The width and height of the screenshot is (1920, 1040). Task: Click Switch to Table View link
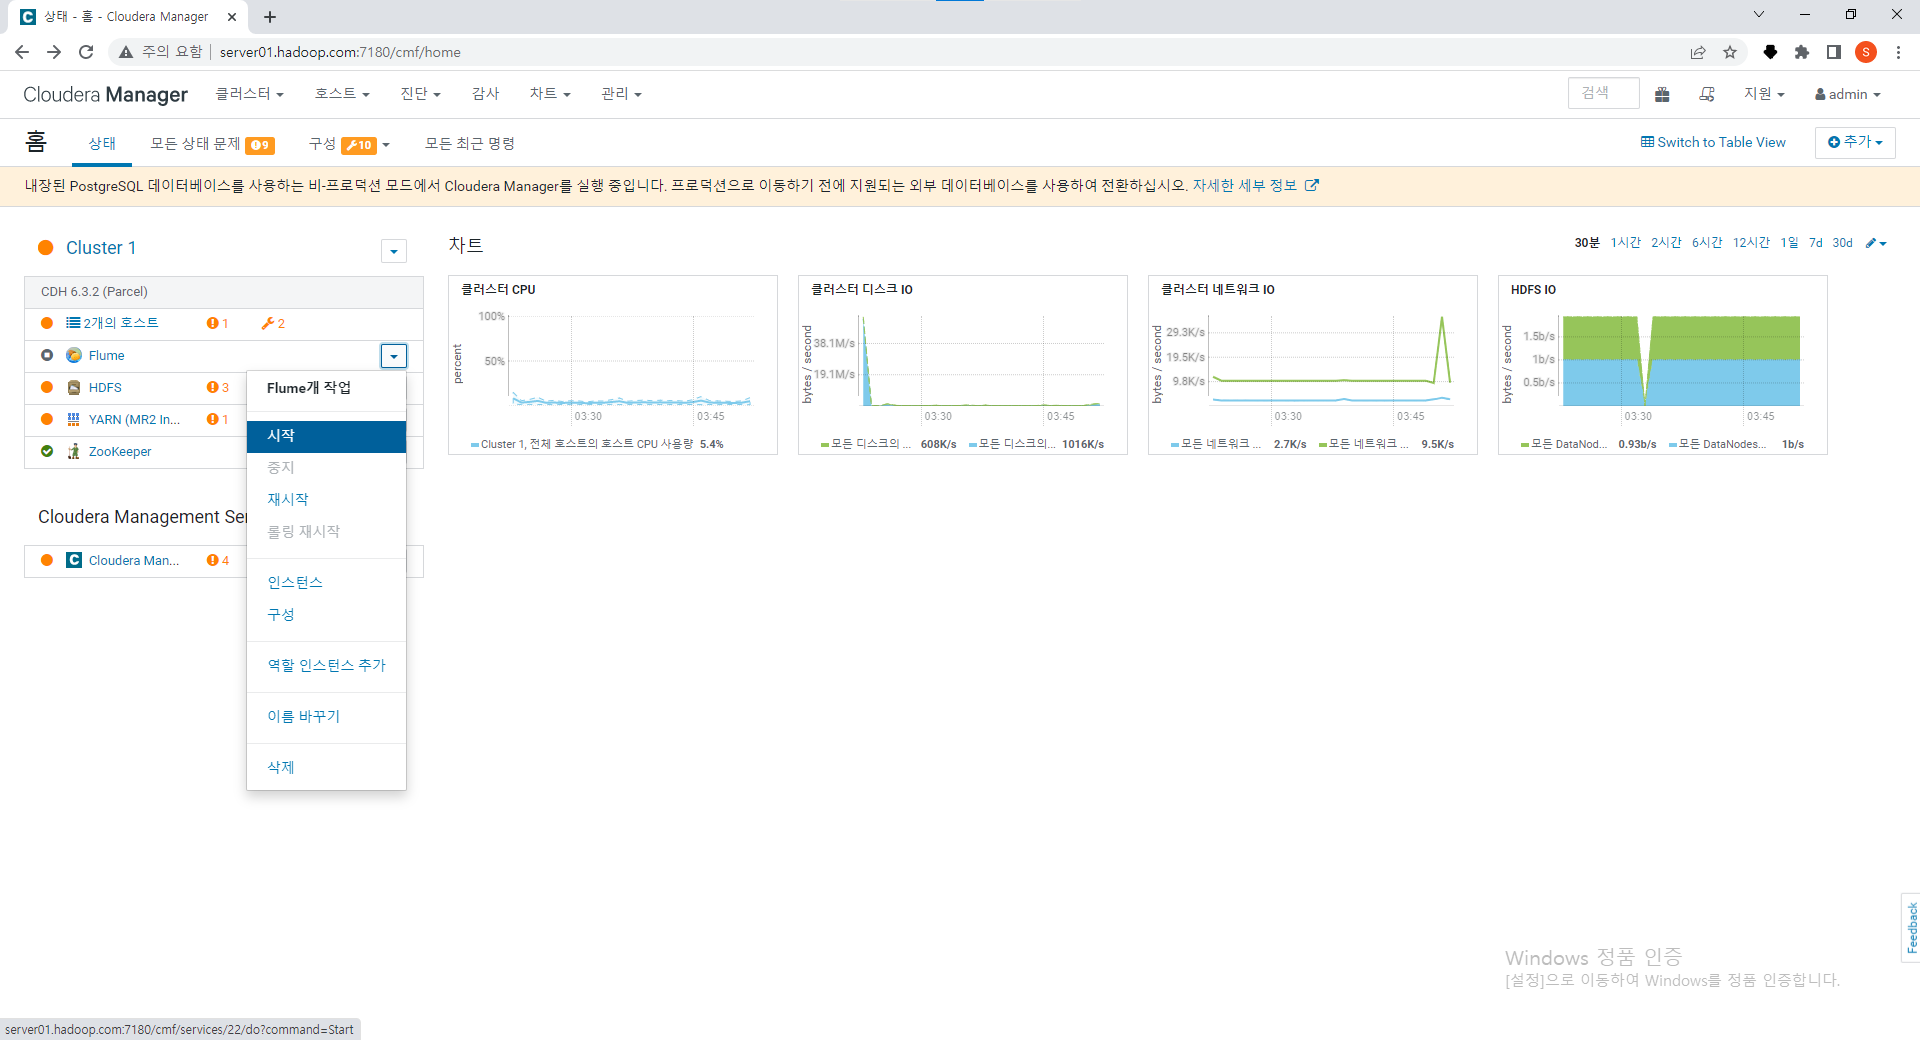(1713, 142)
